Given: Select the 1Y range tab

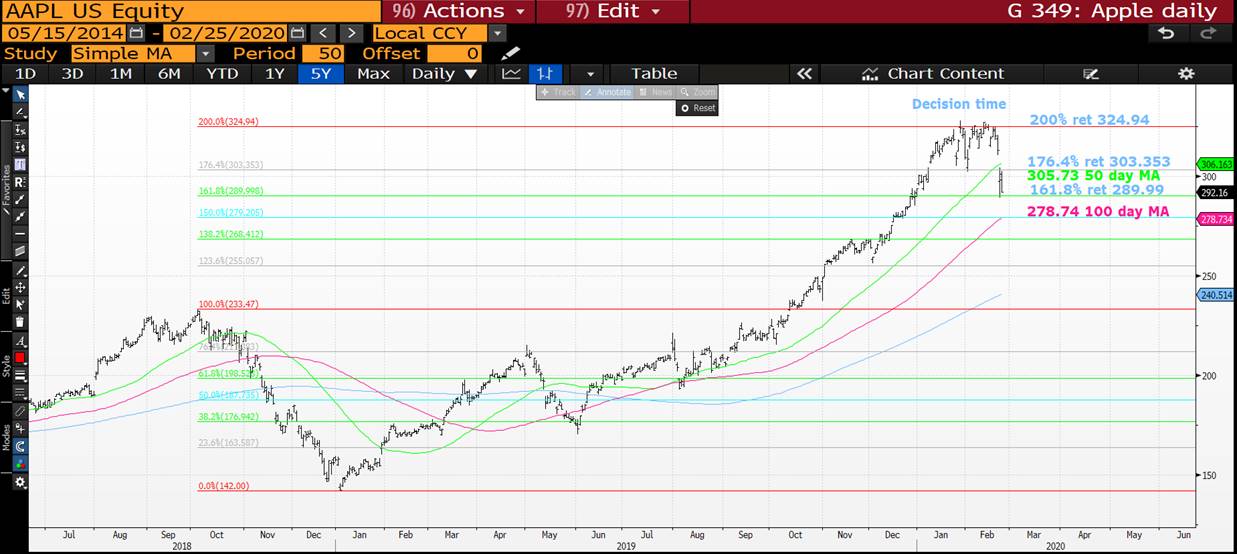Looking at the screenshot, I should [274, 73].
